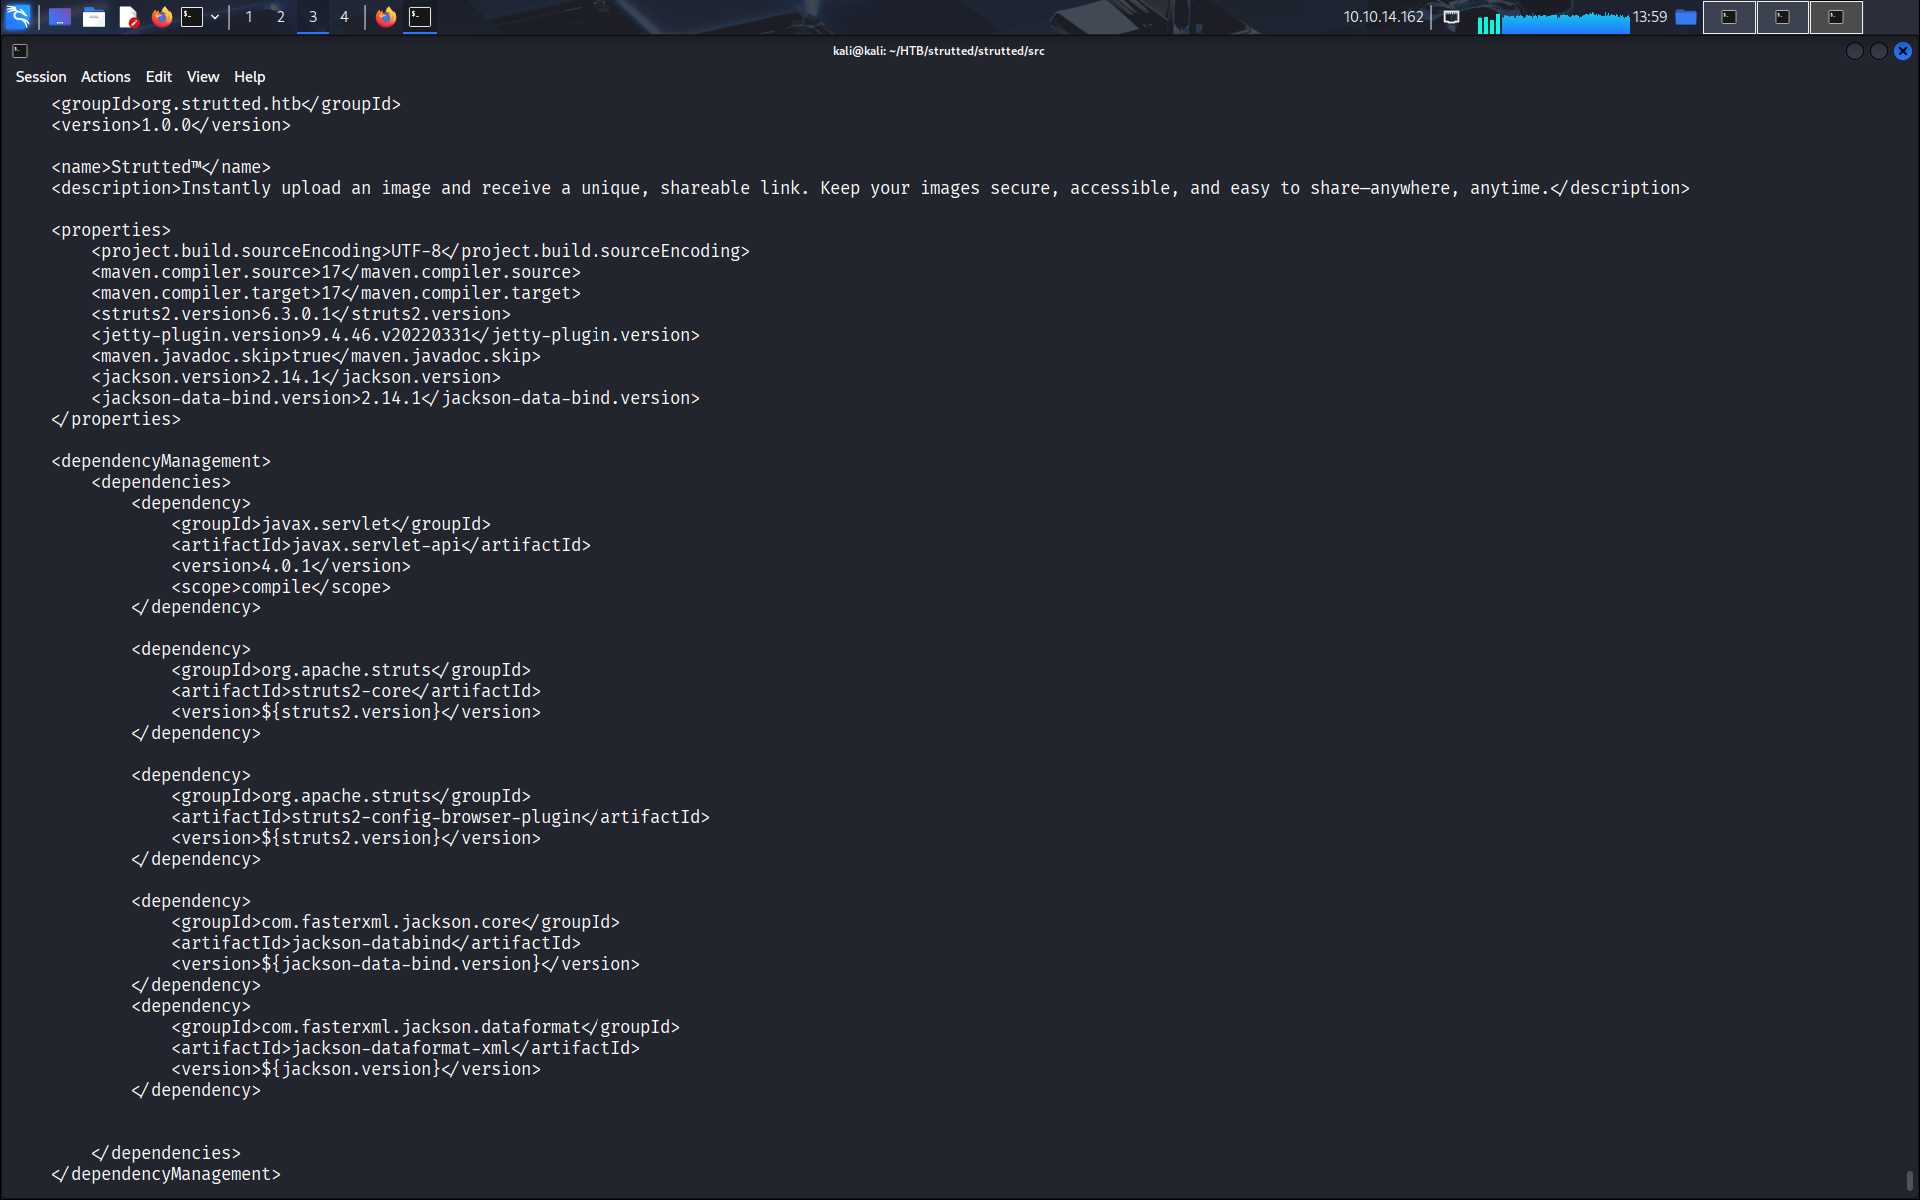Open terminal emulator launcher in panel
Viewport: 1920px width, 1200px height.
pos(192,17)
